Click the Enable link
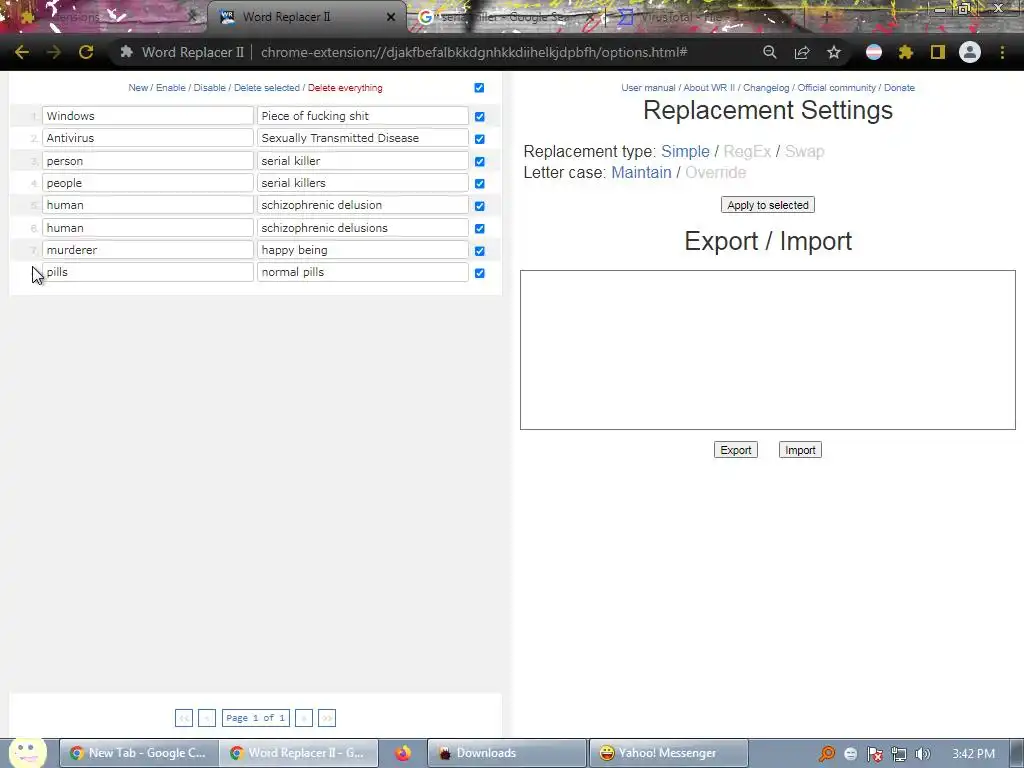 tap(170, 88)
